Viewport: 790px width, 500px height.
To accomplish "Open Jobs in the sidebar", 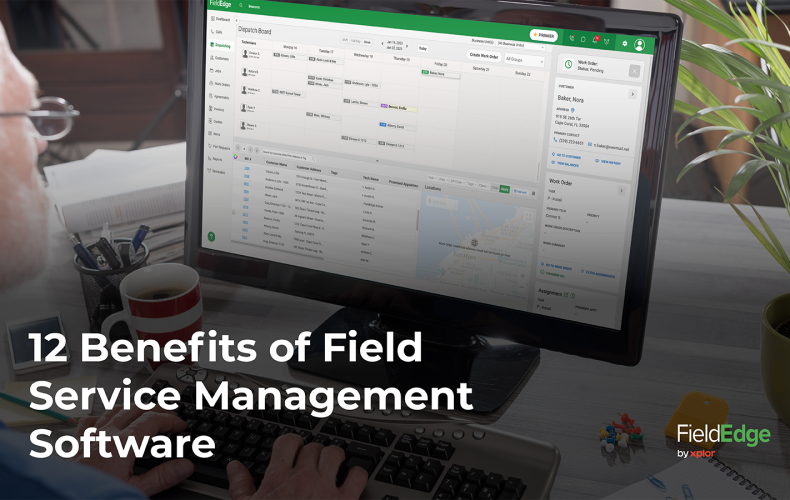I will click(x=216, y=71).
